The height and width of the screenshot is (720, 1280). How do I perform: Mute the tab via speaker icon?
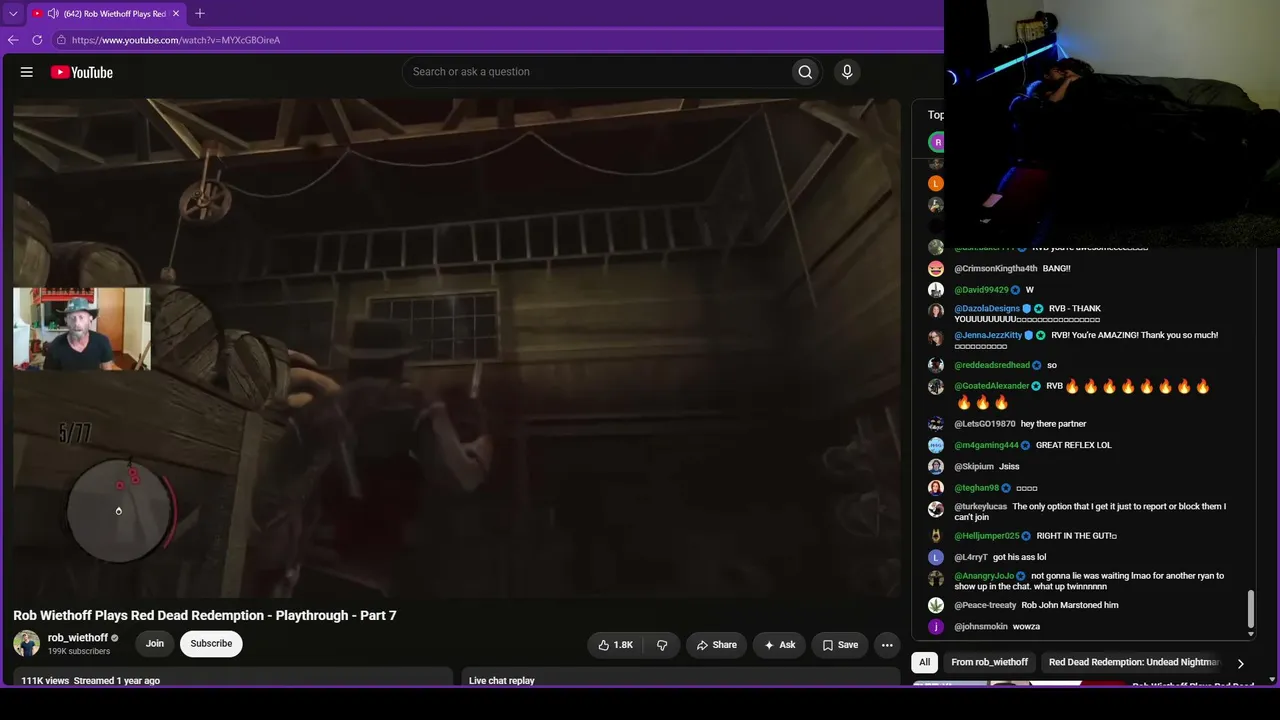pos(52,13)
